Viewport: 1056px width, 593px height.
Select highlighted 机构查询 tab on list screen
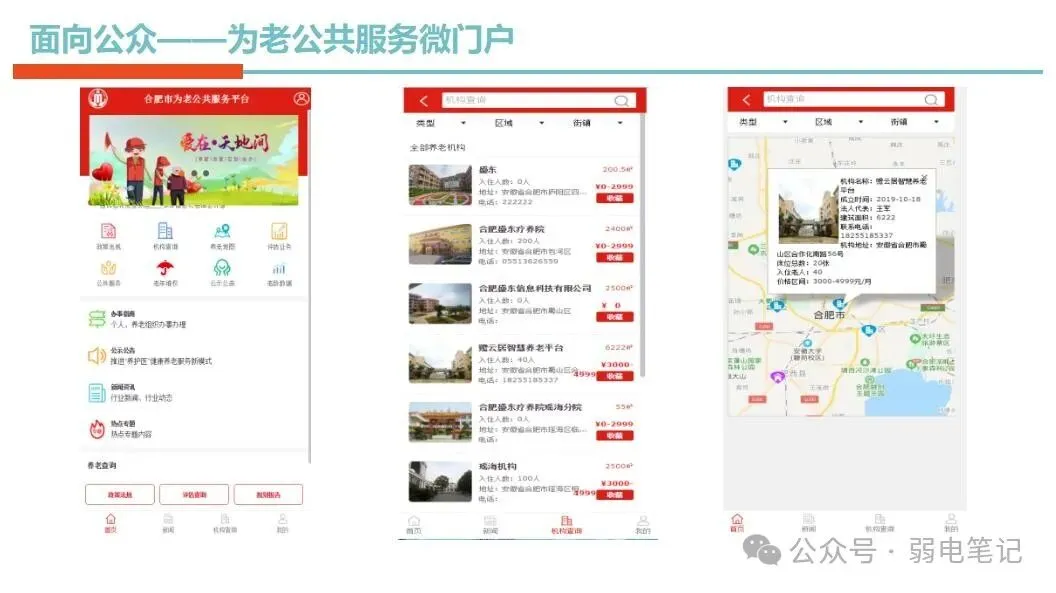(x=566, y=525)
